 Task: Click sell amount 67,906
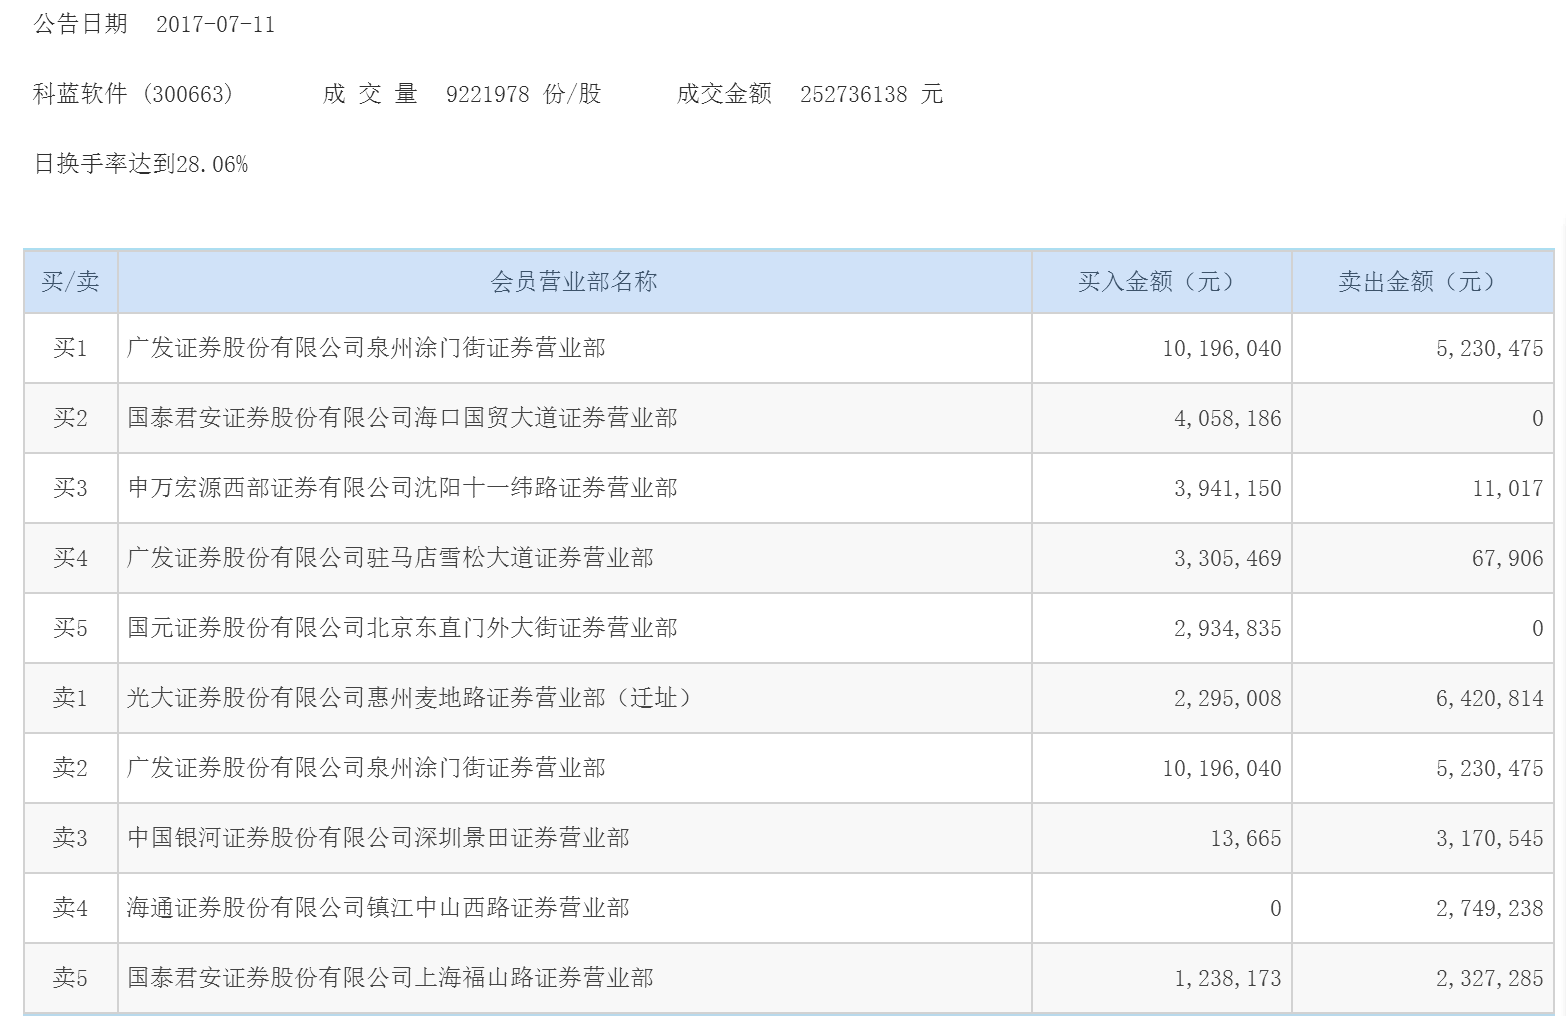[1508, 559]
